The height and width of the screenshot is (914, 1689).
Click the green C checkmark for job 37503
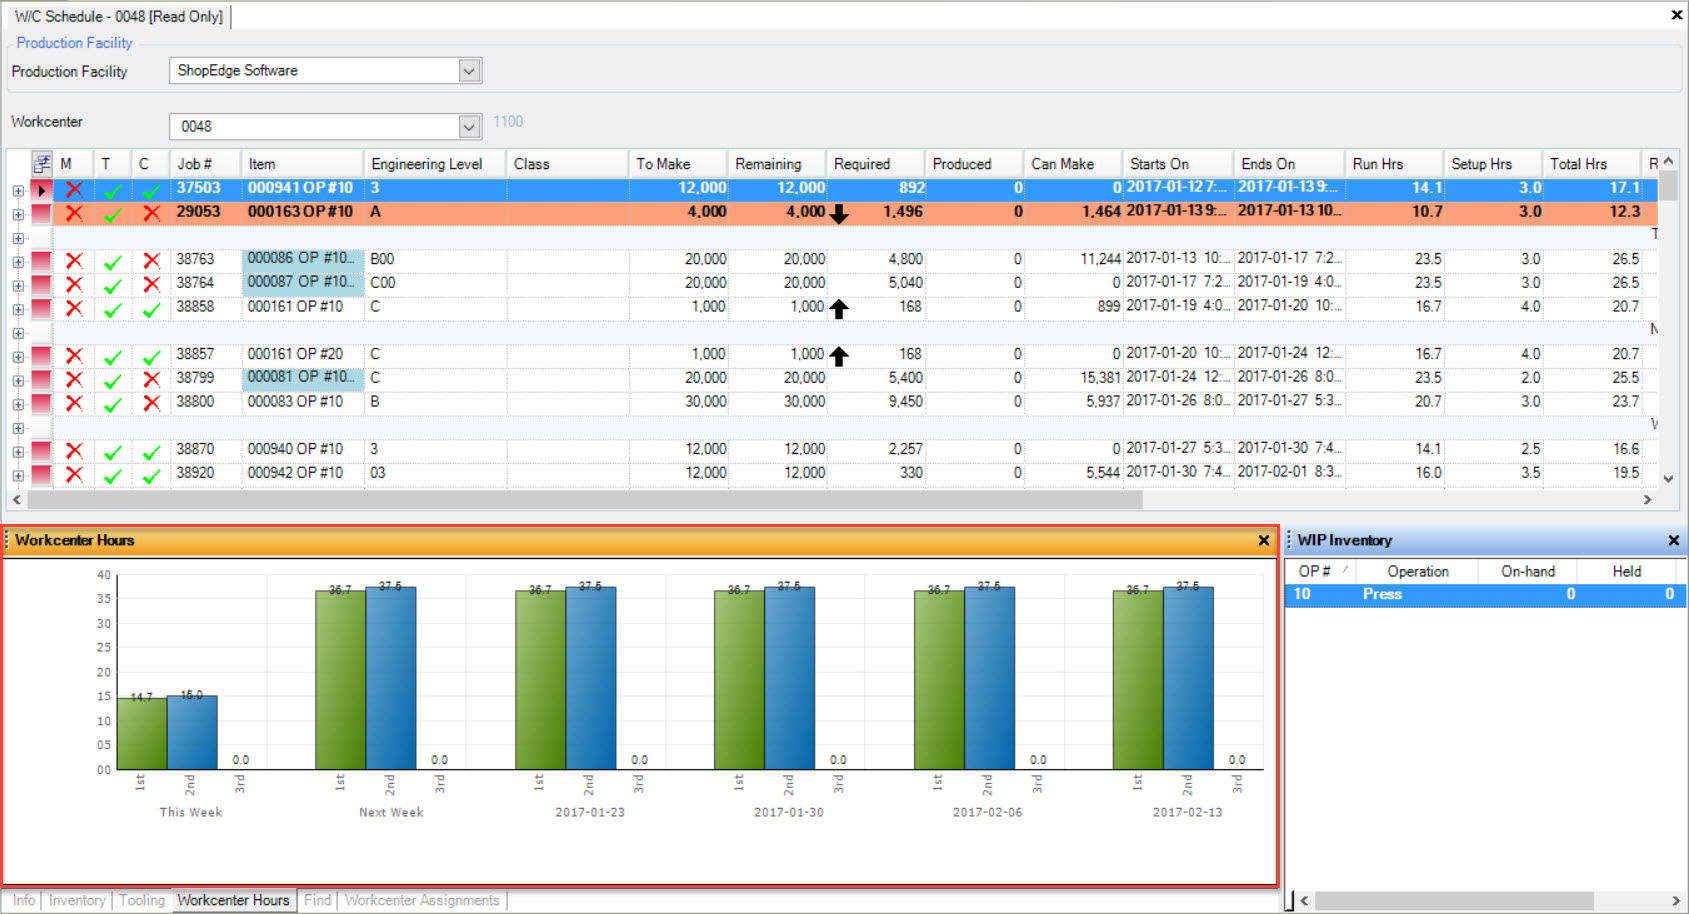[151, 190]
